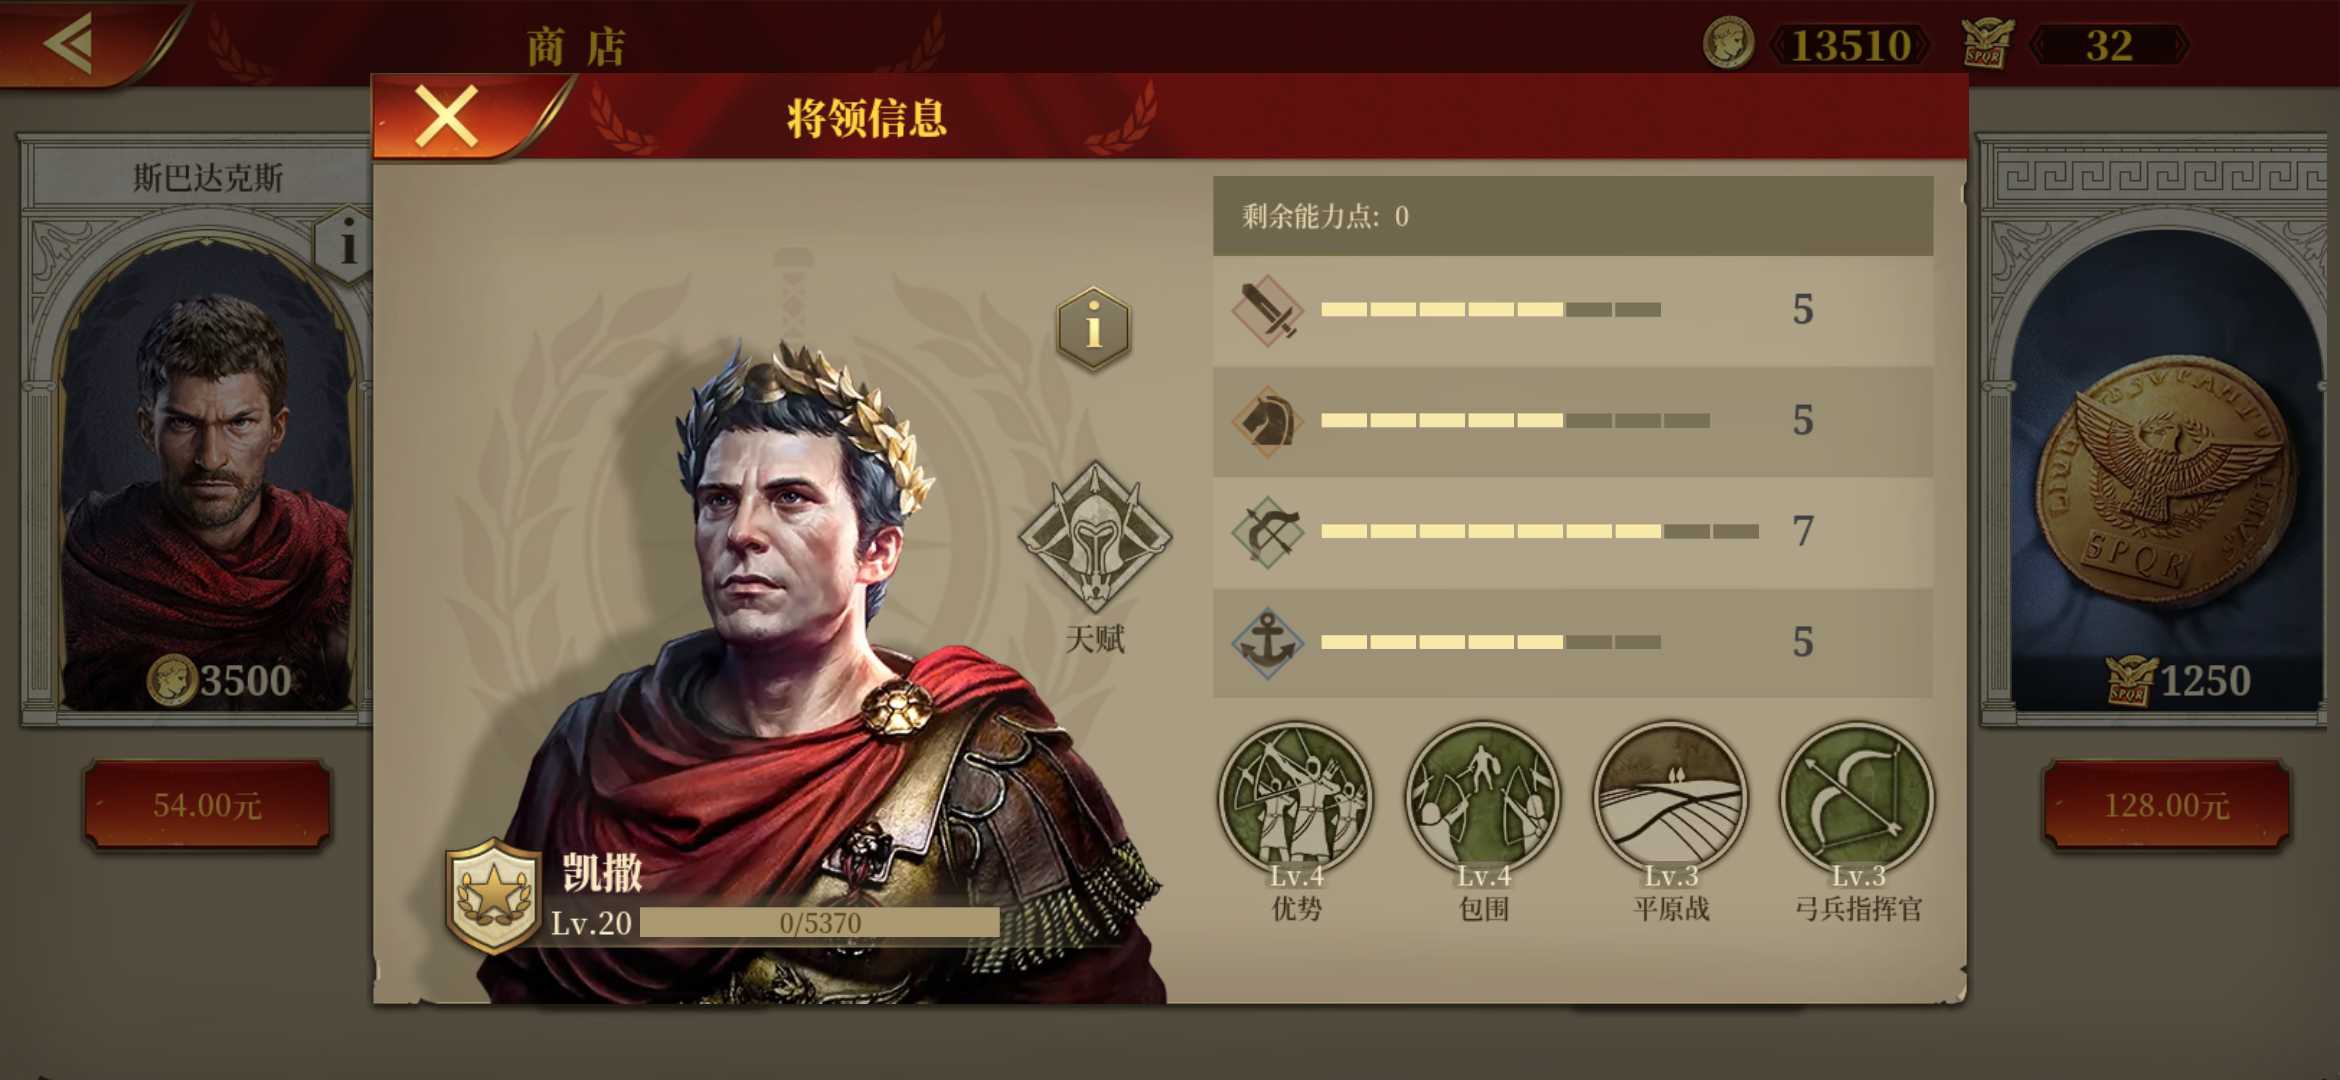The width and height of the screenshot is (2340, 1080).
Task: Click Caesar's star rank shield badge
Action: click(x=493, y=896)
